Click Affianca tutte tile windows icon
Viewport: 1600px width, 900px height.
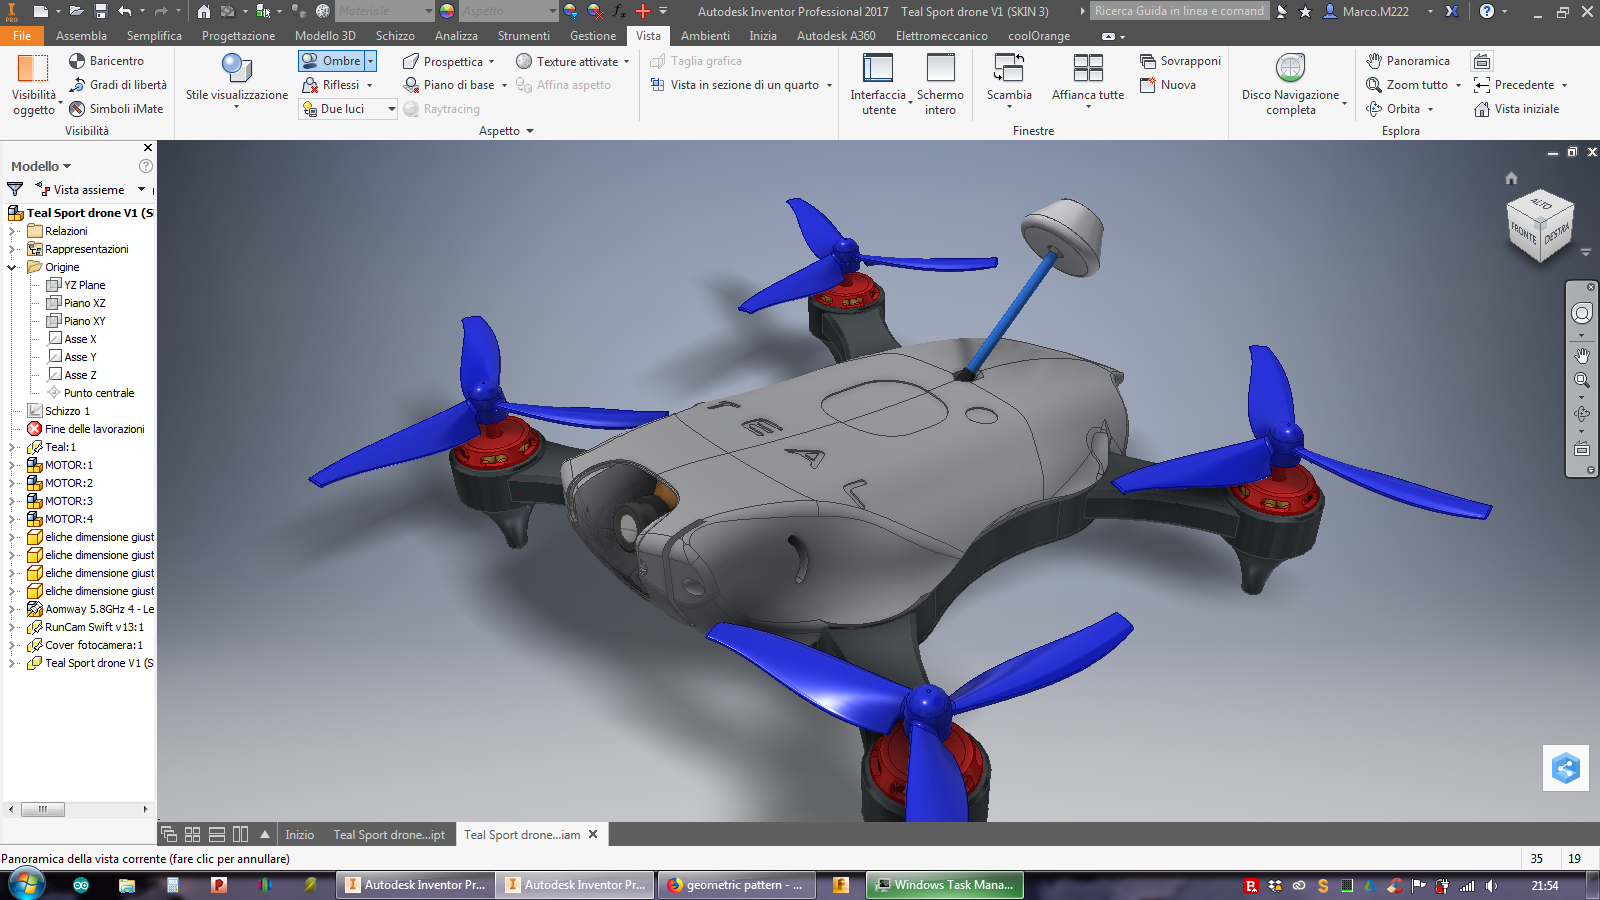click(1088, 68)
